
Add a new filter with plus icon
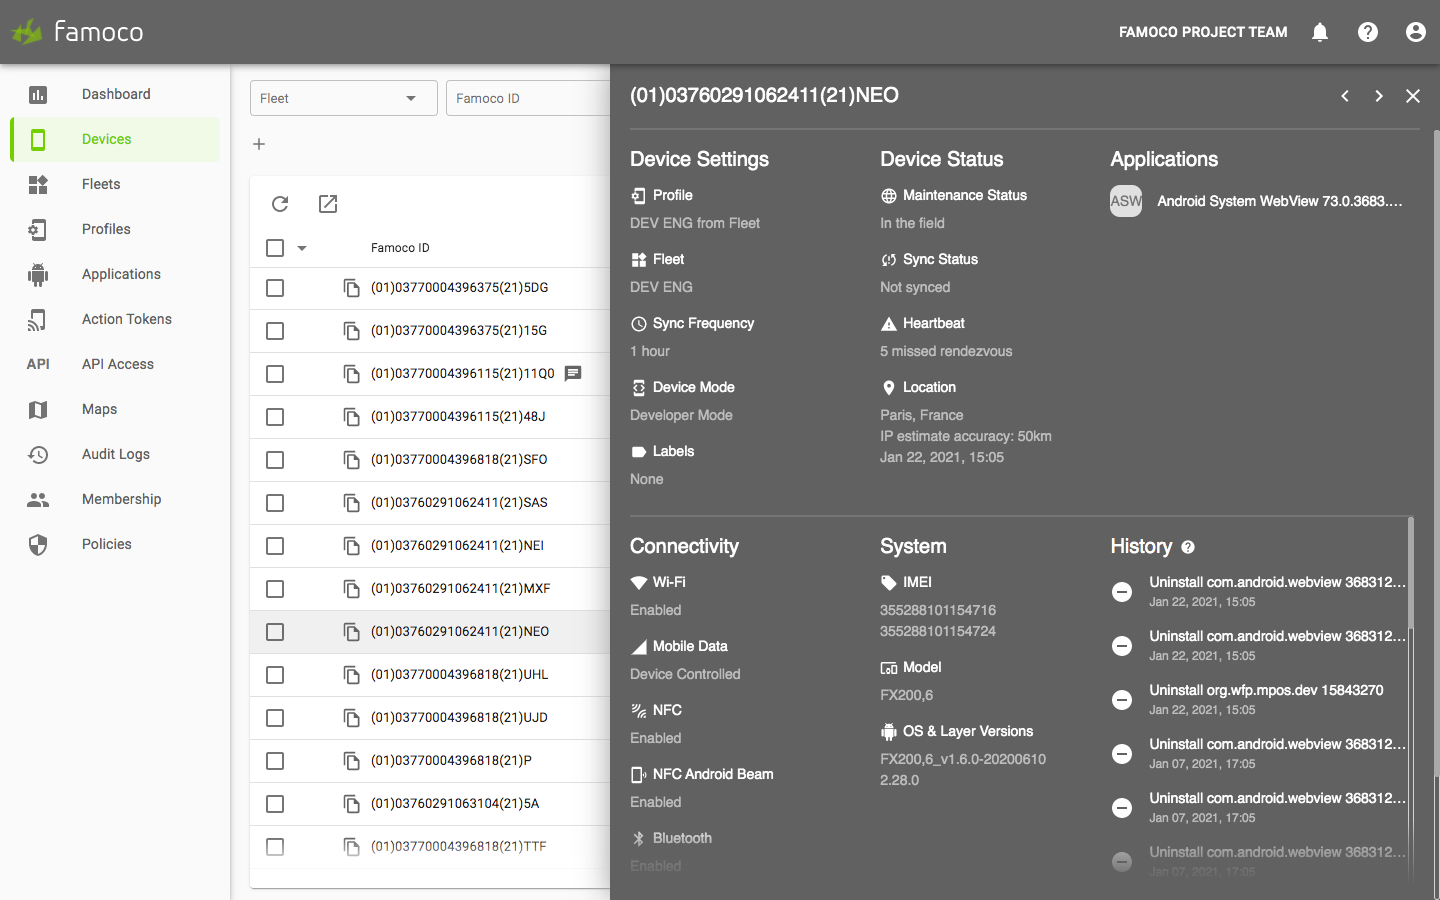pyautogui.click(x=259, y=144)
